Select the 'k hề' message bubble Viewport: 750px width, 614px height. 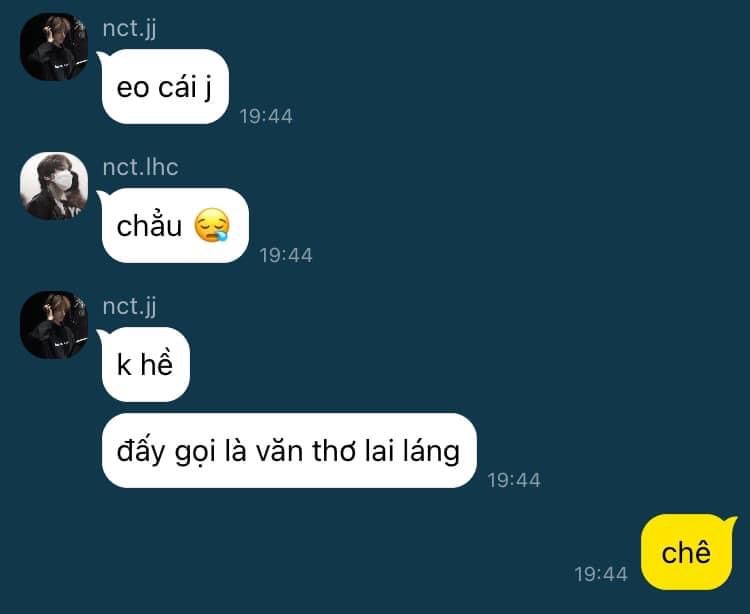[145, 364]
